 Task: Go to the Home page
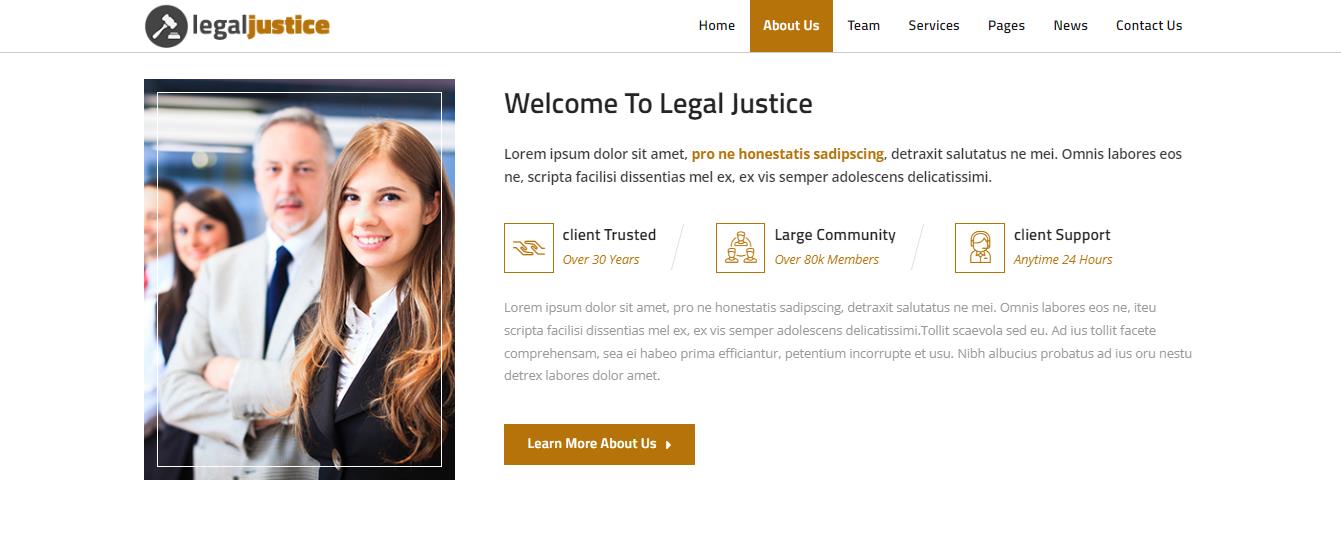click(x=716, y=26)
